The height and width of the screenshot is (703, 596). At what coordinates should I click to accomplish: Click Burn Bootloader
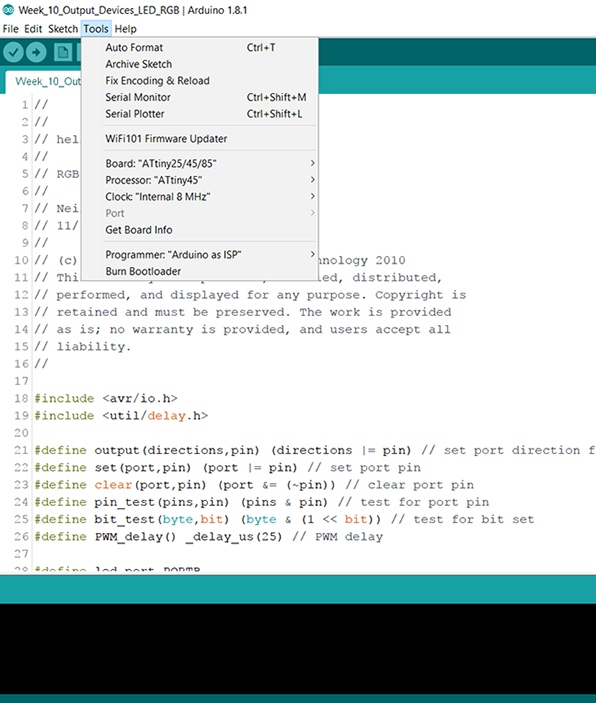click(200, 271)
